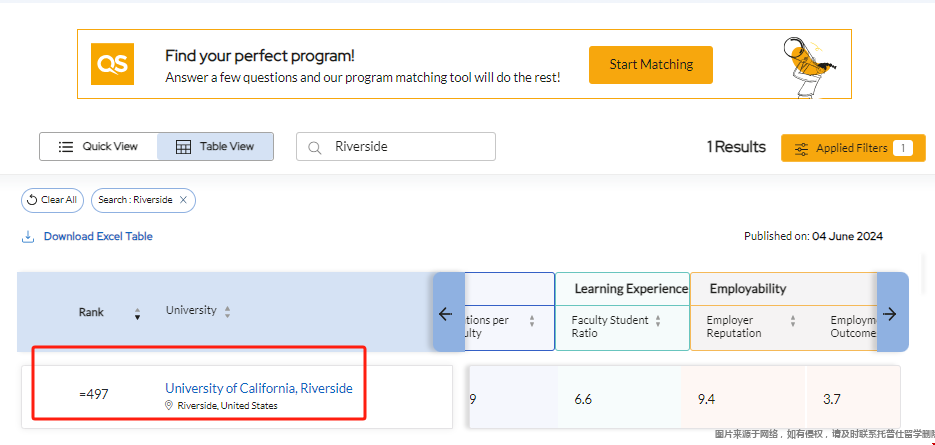Open University of California, Riverside page
935x445 pixels.
pyautogui.click(x=259, y=388)
